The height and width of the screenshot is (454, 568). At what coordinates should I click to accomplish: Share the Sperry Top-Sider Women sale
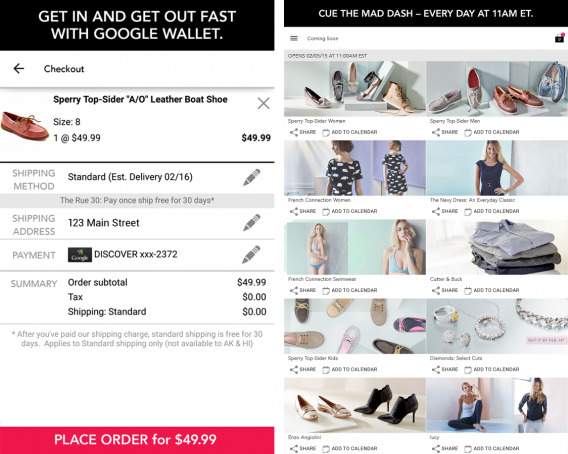click(x=303, y=132)
